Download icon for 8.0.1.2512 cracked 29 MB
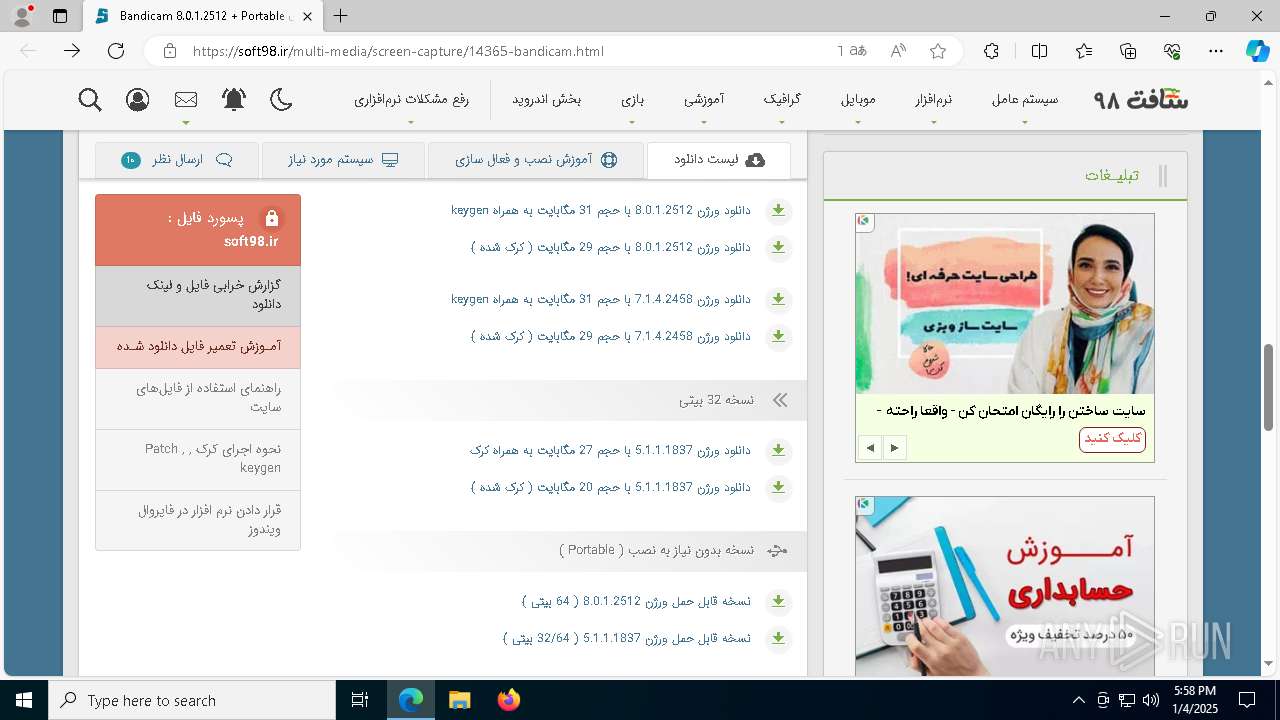This screenshot has height=720, width=1280. pos(778,247)
